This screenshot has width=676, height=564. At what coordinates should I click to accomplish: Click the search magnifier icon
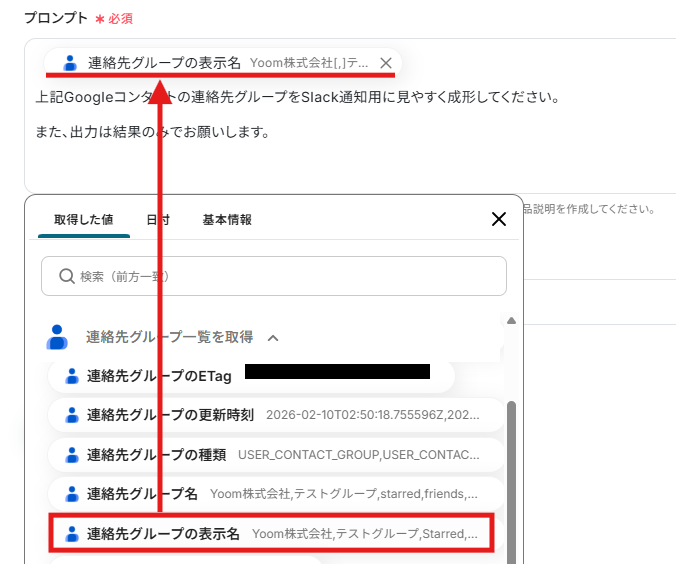pyautogui.click(x=67, y=276)
